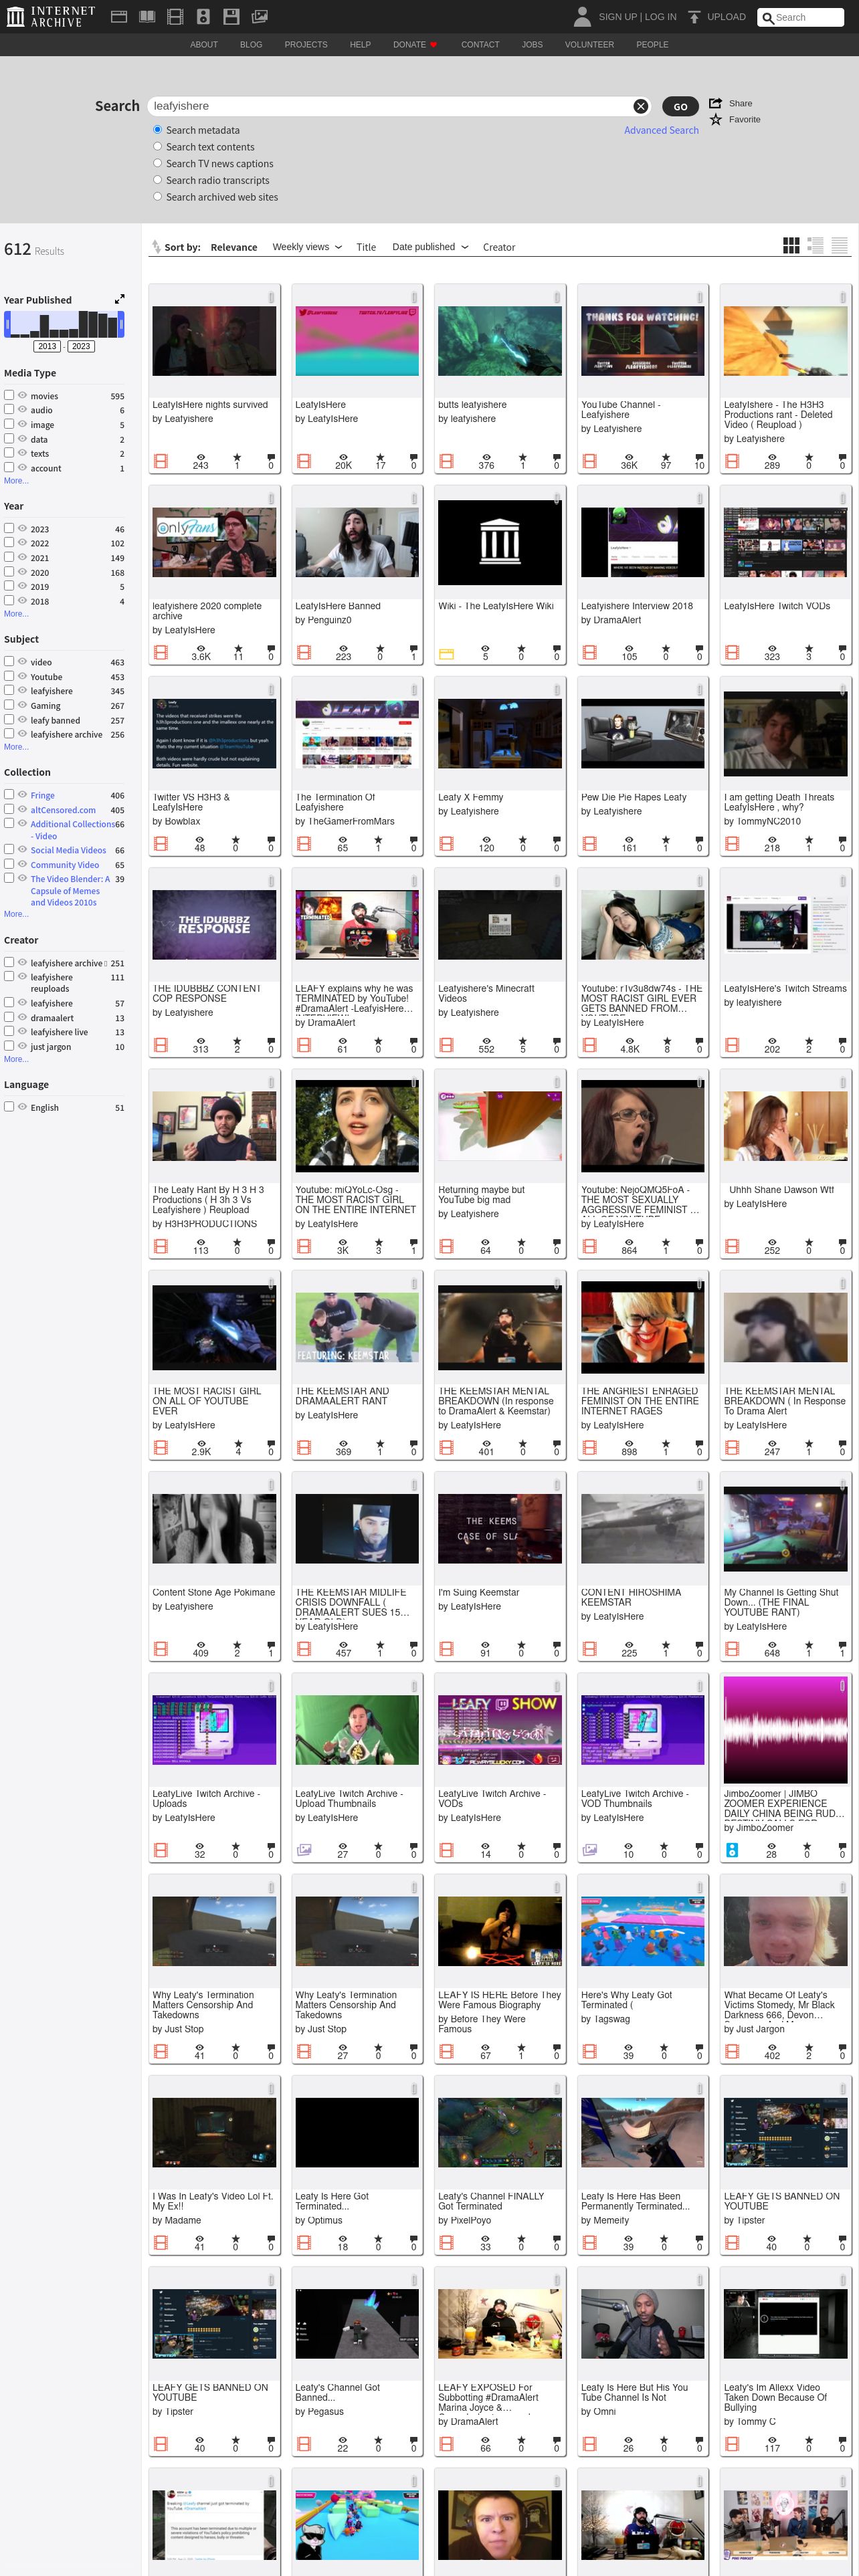Viewport: 859px width, 2576px height.
Task: Check the 'Gaming' subject filter
Action: point(9,705)
